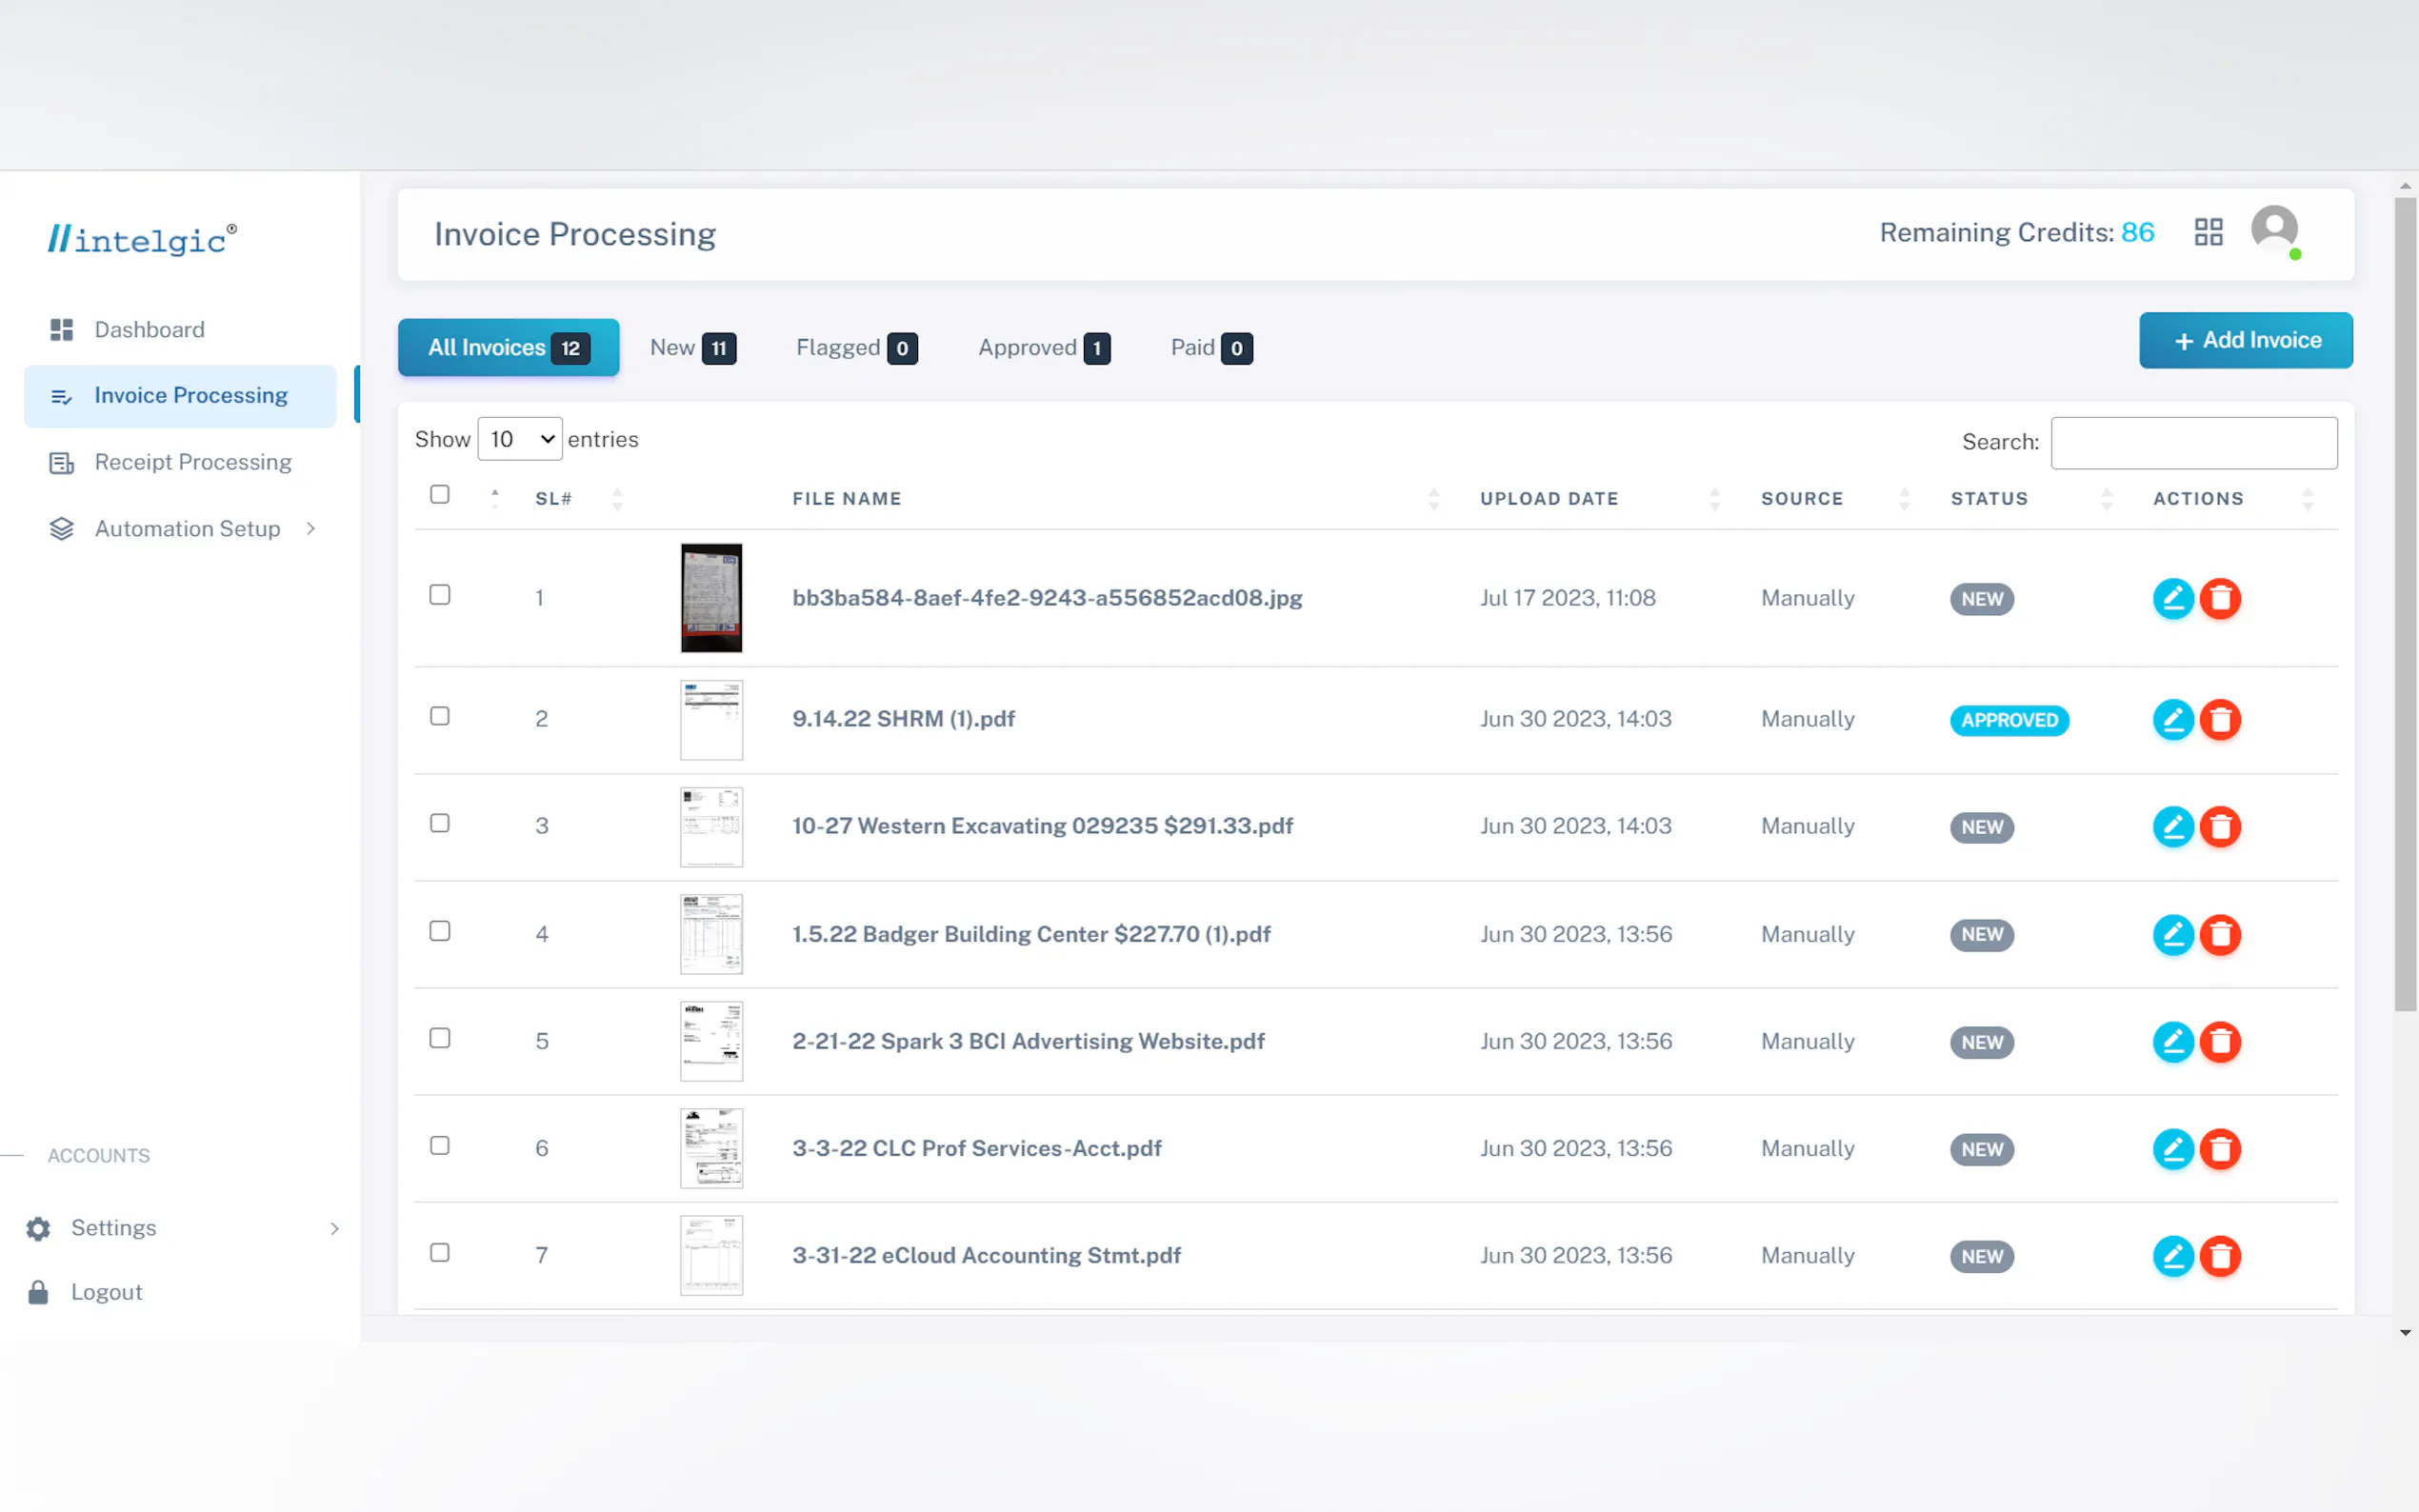Delete the bb3ba584 jpg invoice
Viewport: 2419px width, 1512px height.
[x=2220, y=599]
